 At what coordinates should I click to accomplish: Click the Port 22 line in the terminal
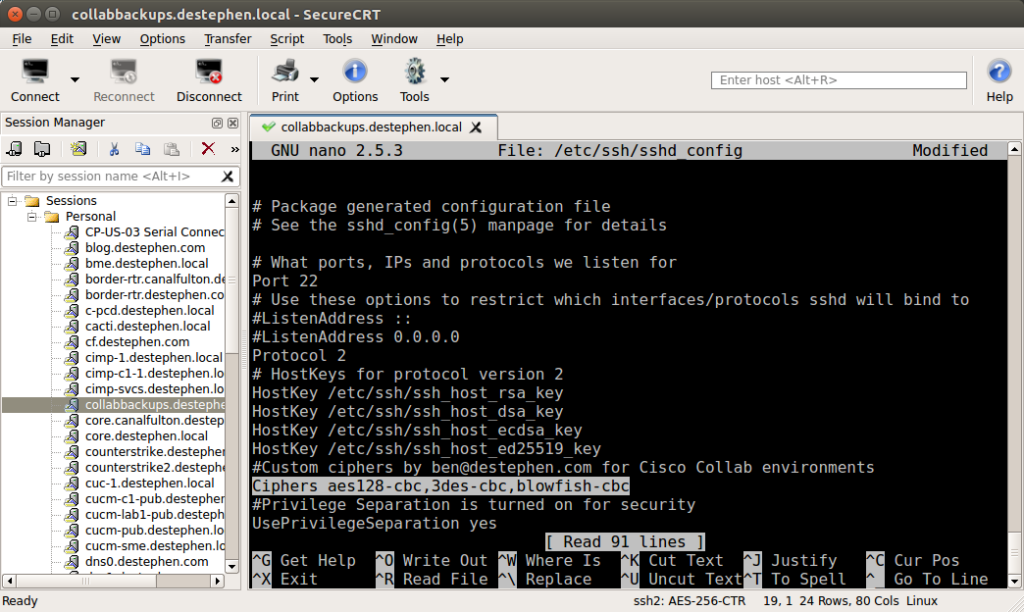pyautogui.click(x=285, y=281)
